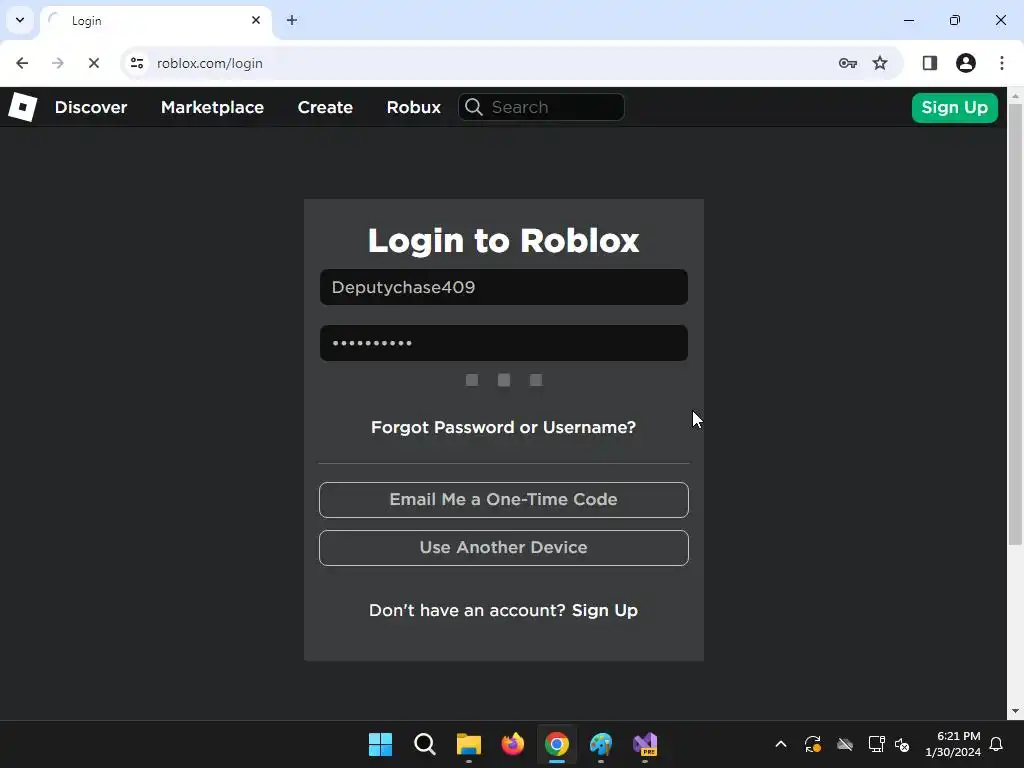Click Email Me a One-Time Code
The height and width of the screenshot is (768, 1024).
(504, 500)
